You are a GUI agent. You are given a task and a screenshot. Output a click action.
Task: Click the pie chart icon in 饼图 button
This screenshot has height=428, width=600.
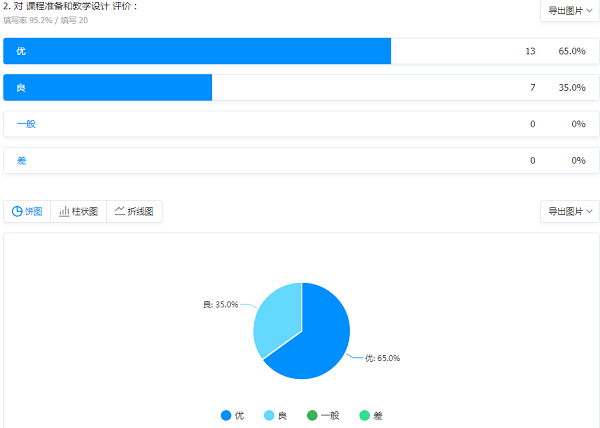(17, 211)
